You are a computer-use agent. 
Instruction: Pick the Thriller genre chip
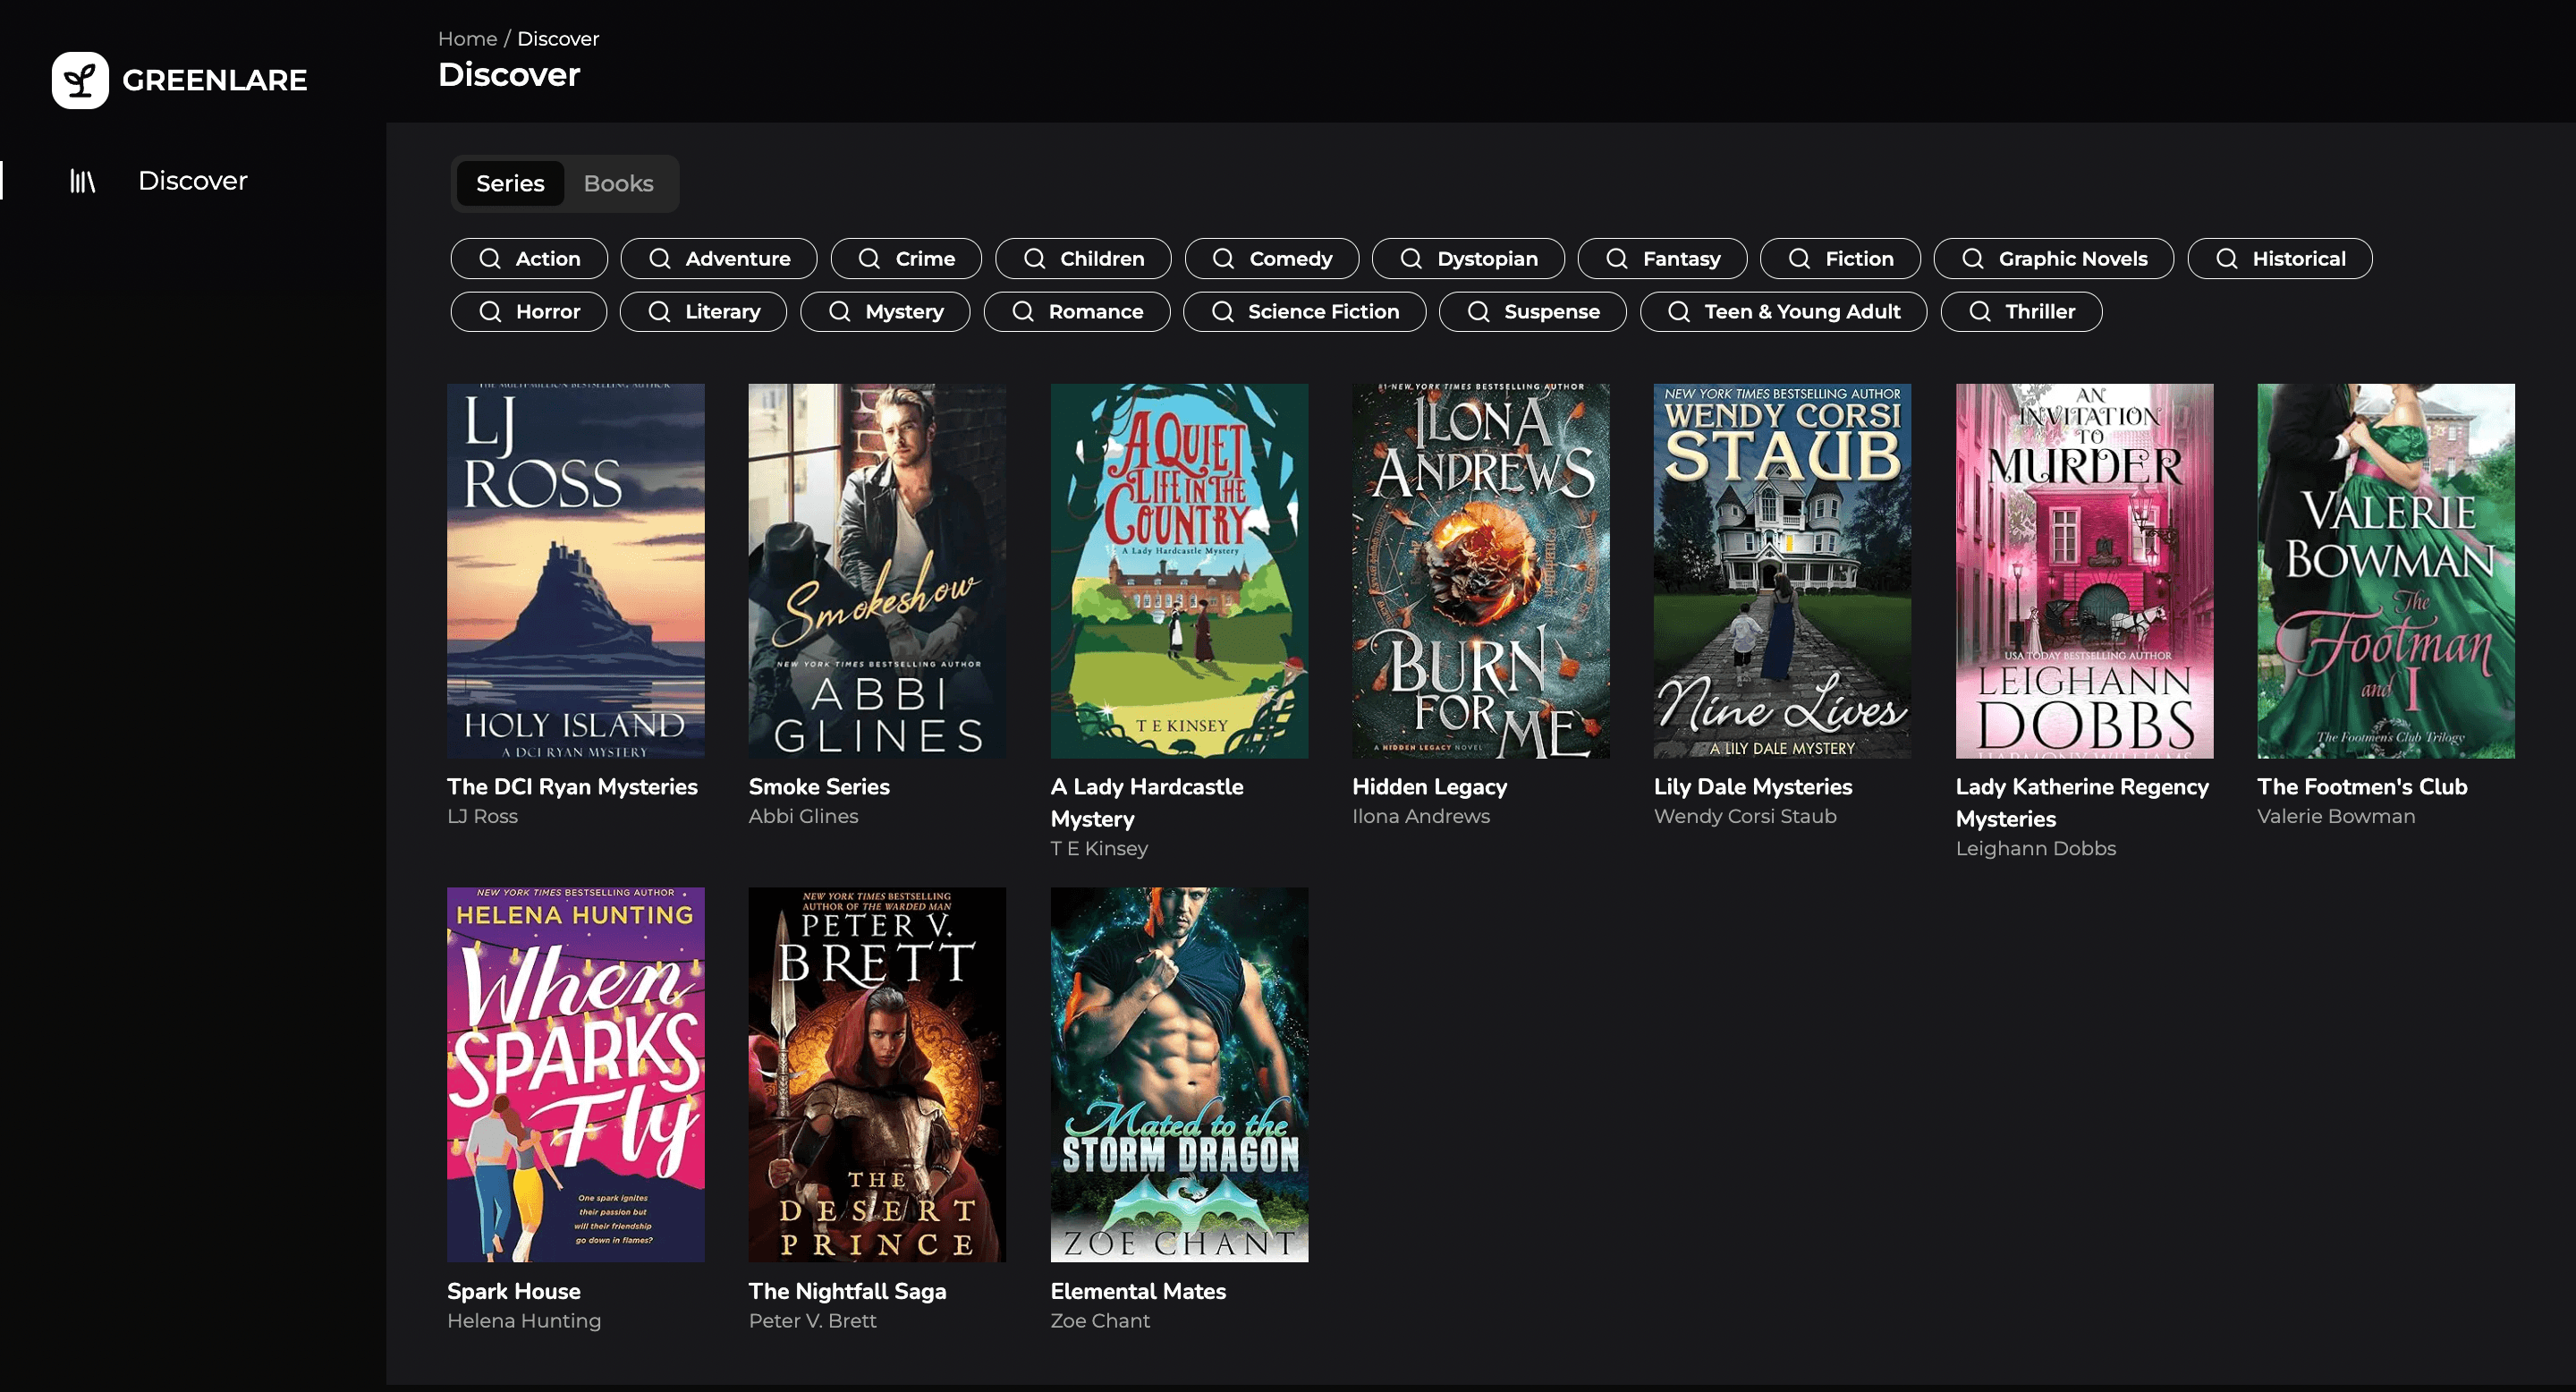click(2021, 312)
